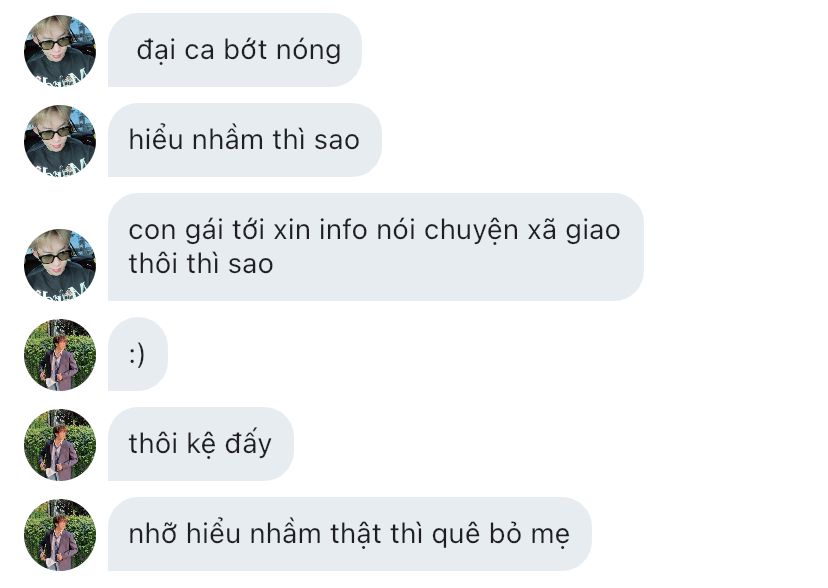Select the 'đại ca bớt nóng' message bubble
The height and width of the screenshot is (588, 828).
pos(235,50)
